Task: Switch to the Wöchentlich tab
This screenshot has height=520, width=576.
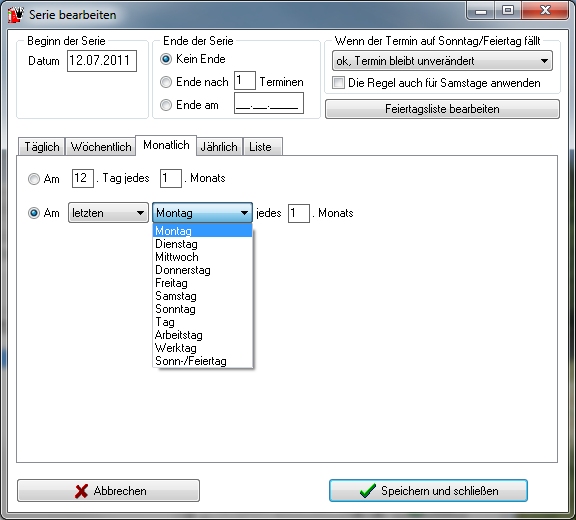Action: 101,147
